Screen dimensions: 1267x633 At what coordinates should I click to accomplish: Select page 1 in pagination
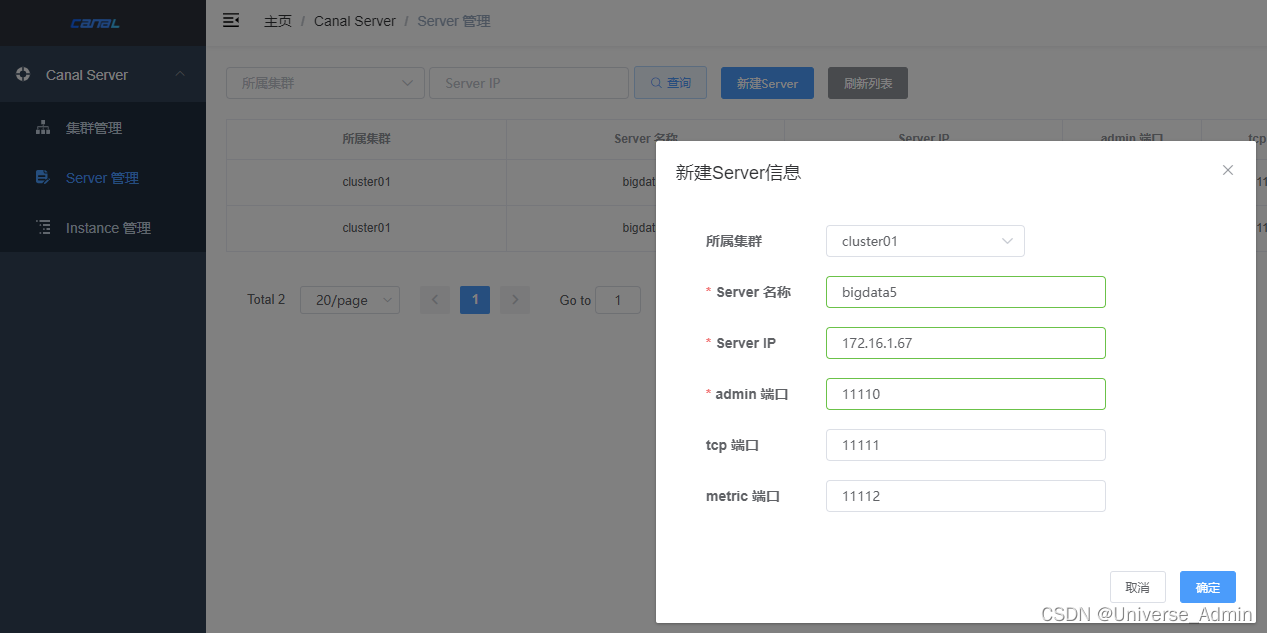click(475, 300)
